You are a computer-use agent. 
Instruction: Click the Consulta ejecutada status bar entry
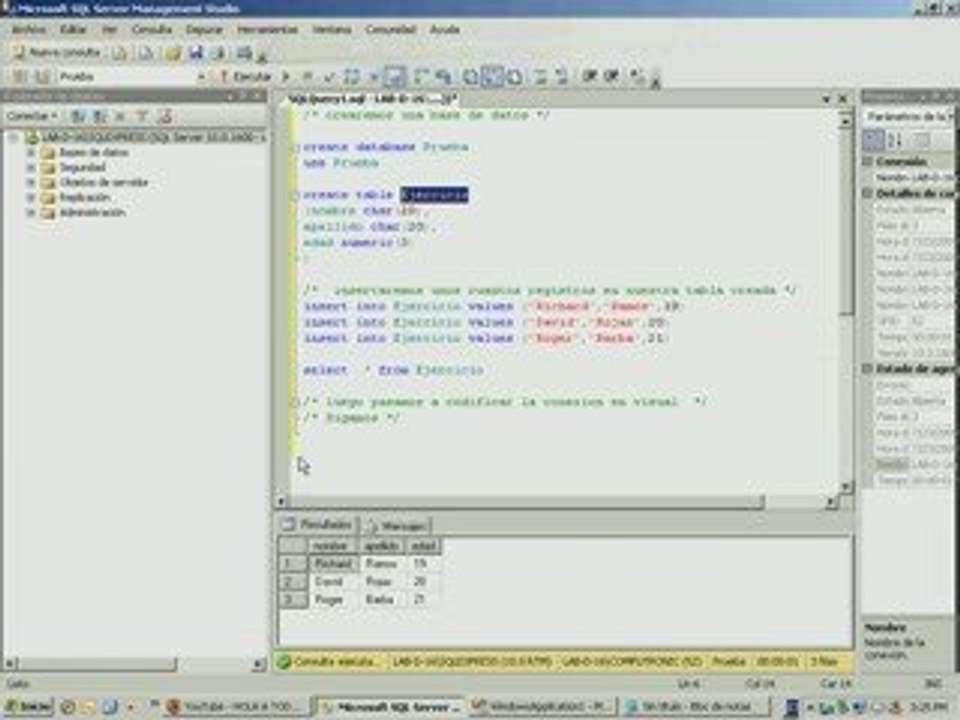pos(329,662)
